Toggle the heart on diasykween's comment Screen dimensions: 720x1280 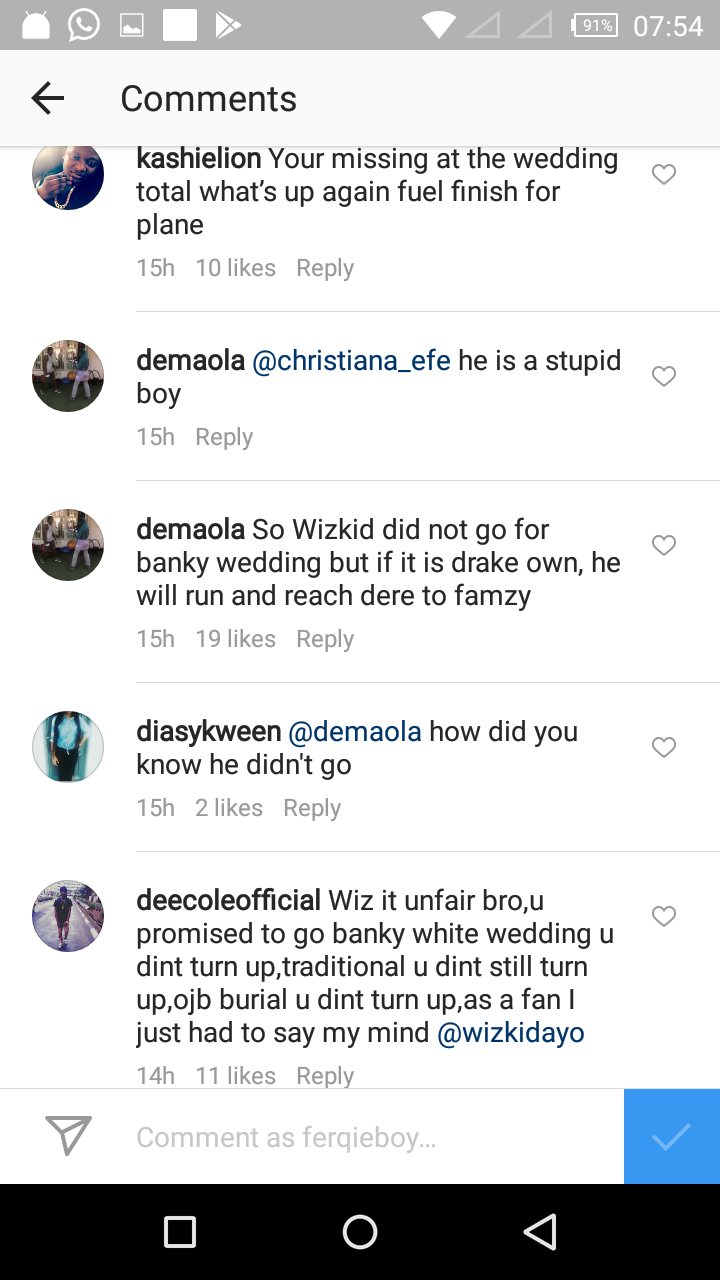pos(663,746)
